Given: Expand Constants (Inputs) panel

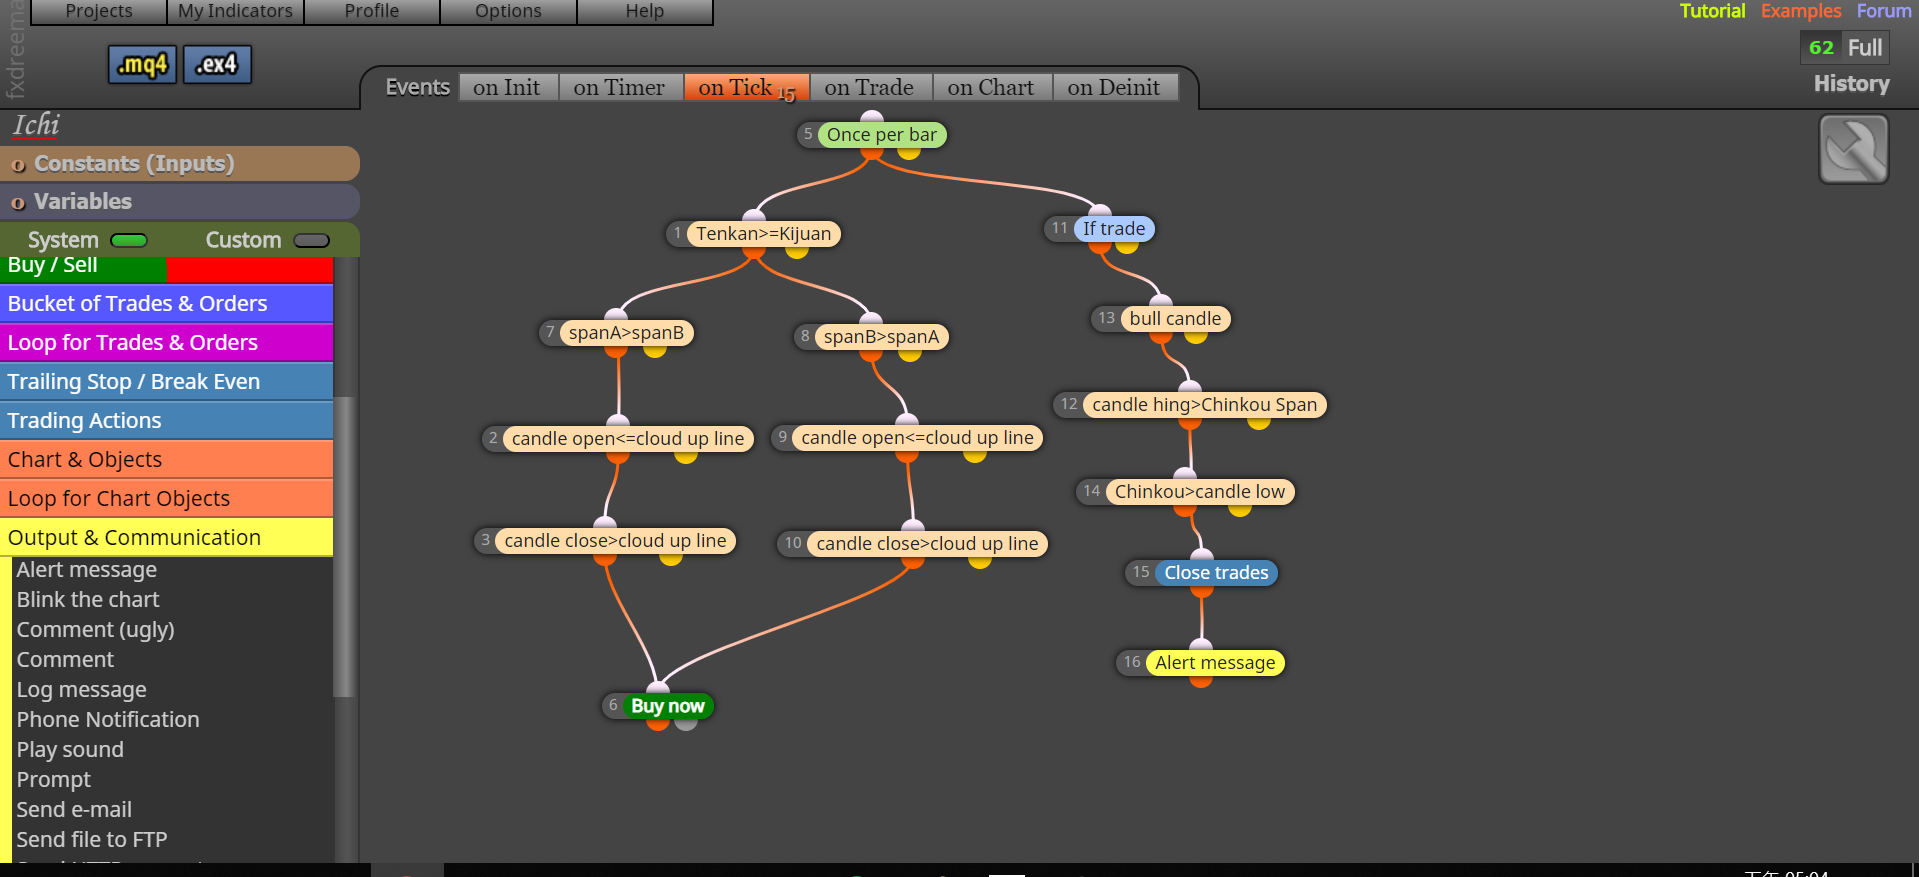Looking at the screenshot, I should click(180, 164).
